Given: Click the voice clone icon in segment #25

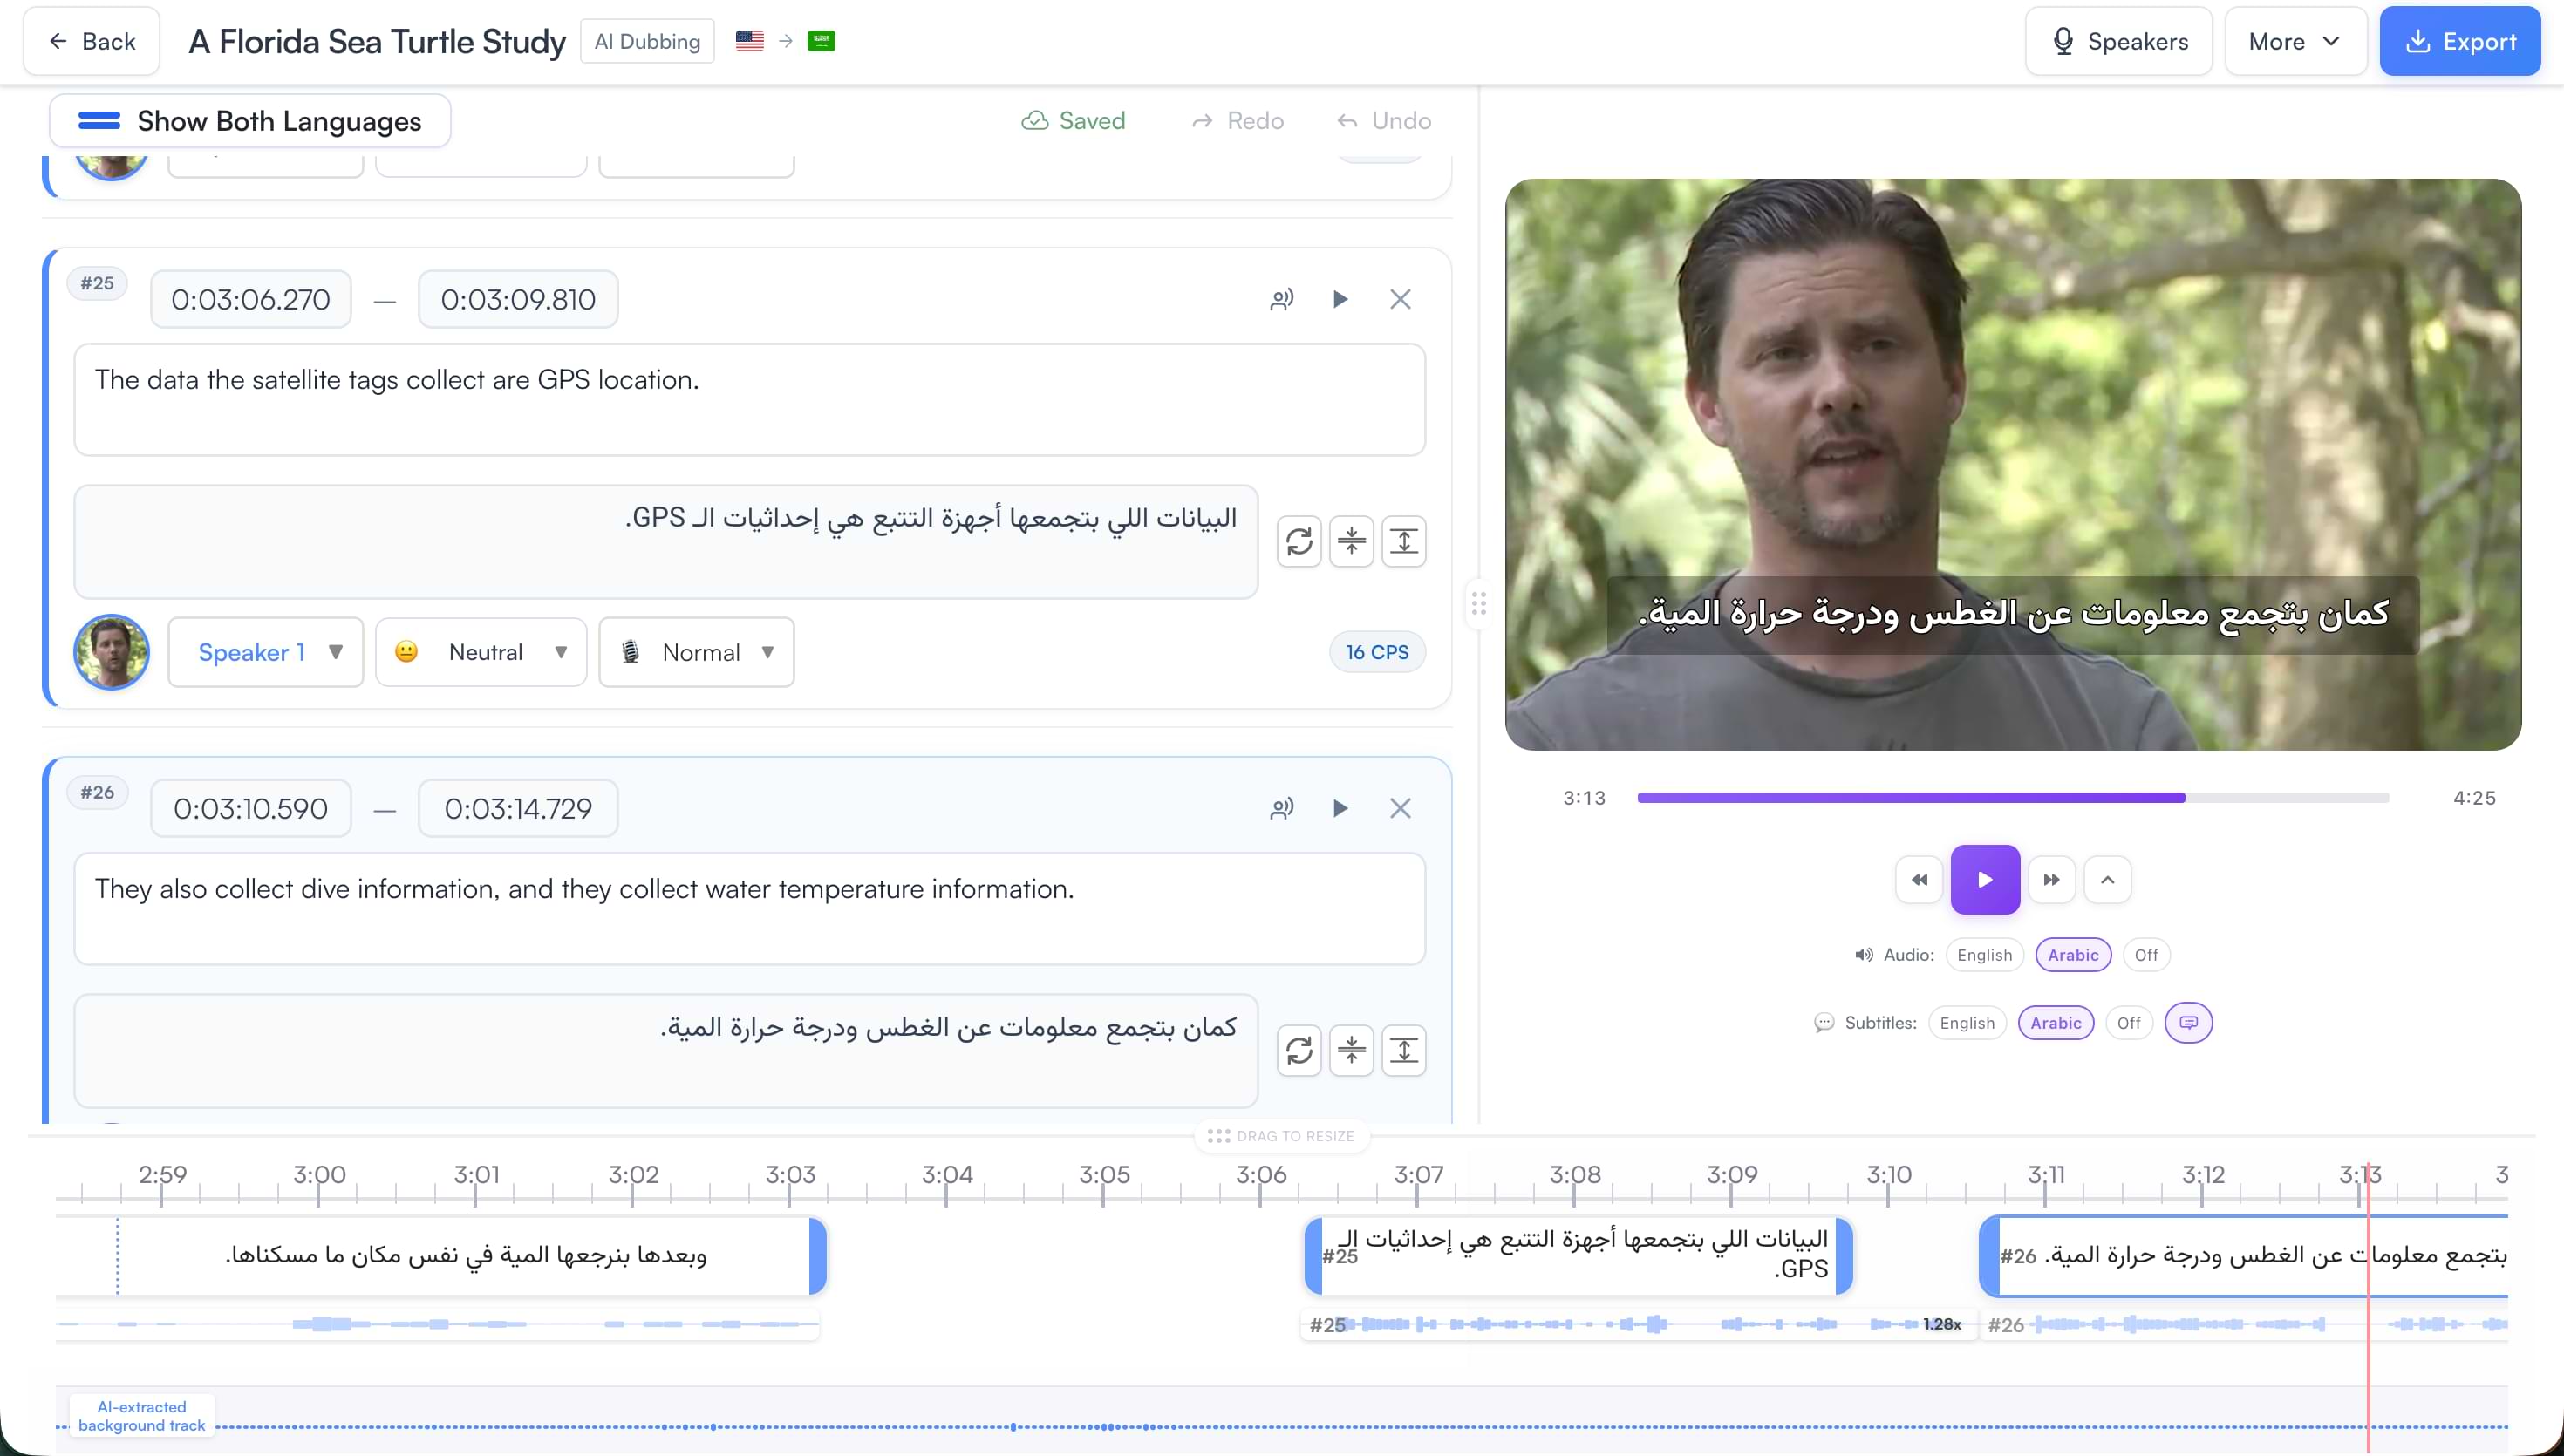Looking at the screenshot, I should (1281, 299).
